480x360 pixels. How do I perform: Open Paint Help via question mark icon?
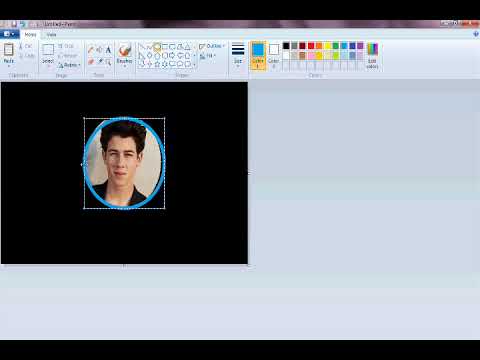point(476,34)
